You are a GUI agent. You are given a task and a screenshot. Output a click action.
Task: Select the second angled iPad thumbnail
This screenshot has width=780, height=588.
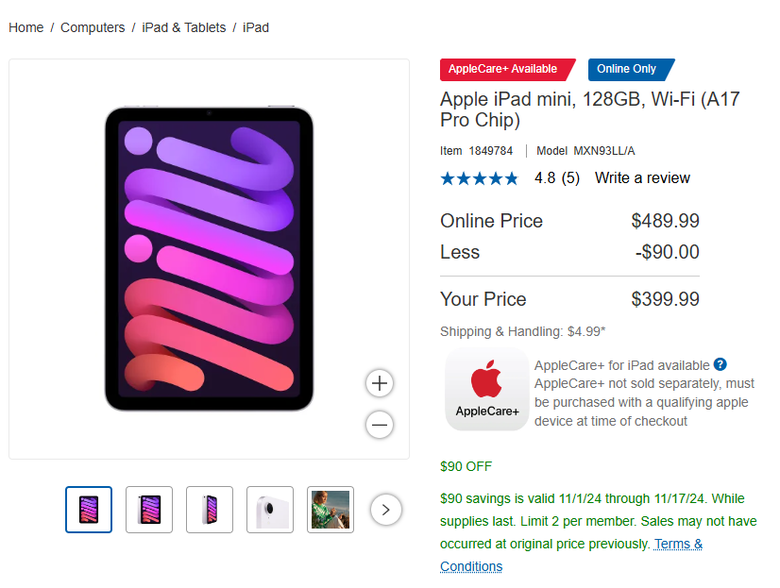pos(149,509)
